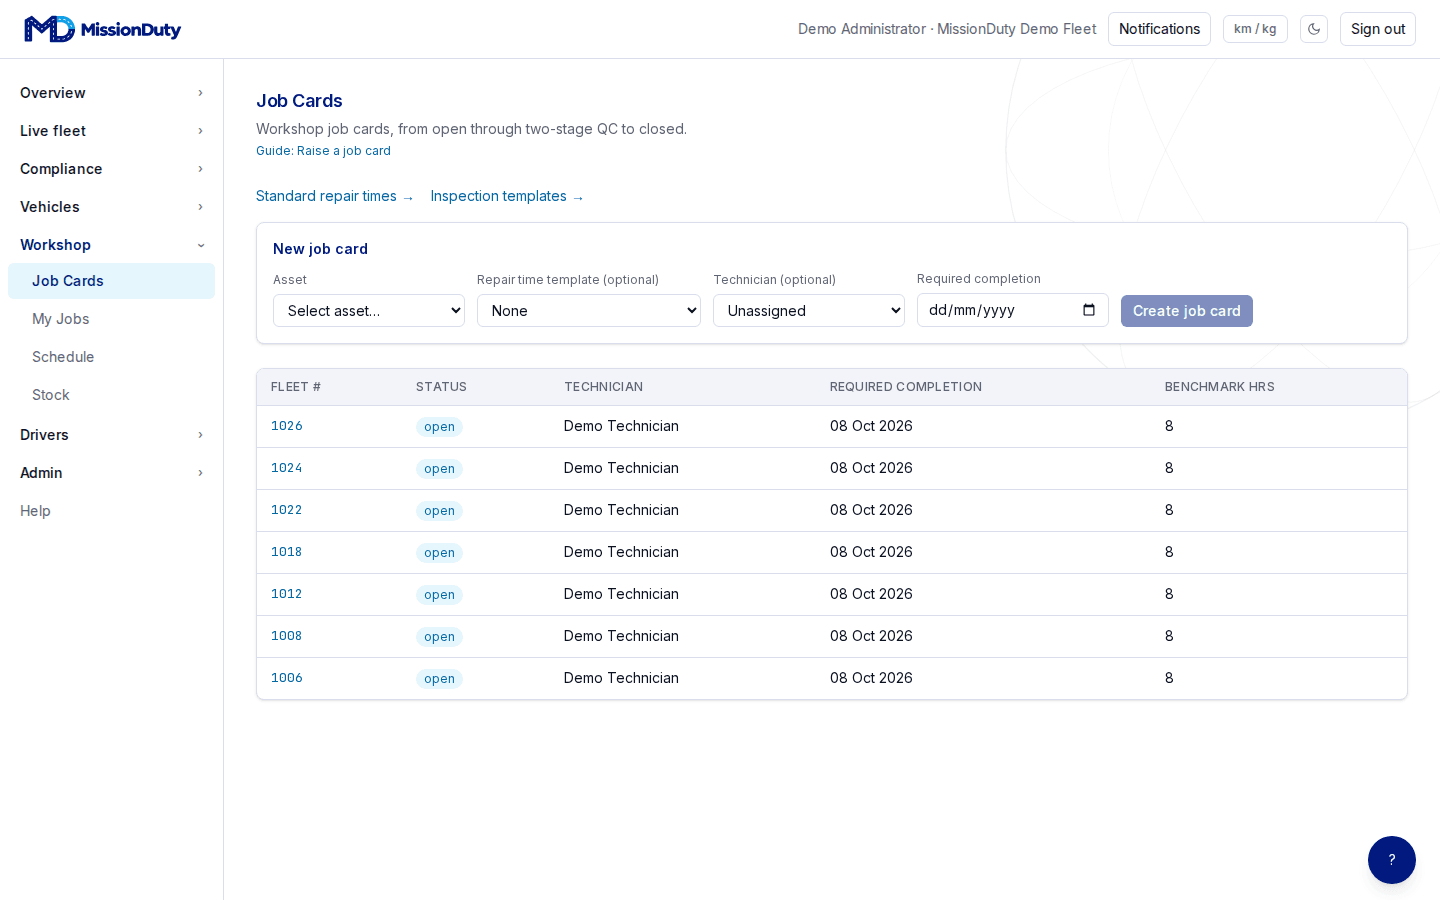Image resolution: width=1440 pixels, height=900 pixels.
Task: Open the help question mark bubble
Action: click(x=1392, y=860)
